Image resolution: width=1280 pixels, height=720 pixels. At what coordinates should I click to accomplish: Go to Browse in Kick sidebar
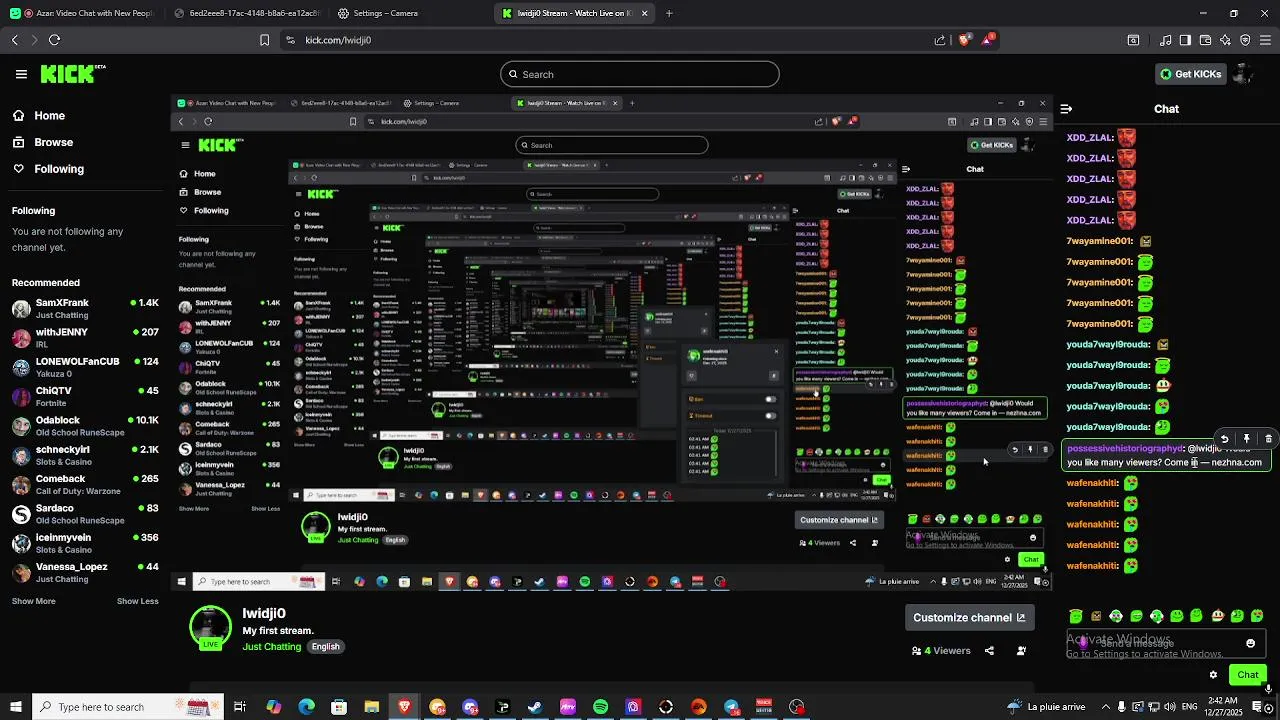[x=53, y=142]
